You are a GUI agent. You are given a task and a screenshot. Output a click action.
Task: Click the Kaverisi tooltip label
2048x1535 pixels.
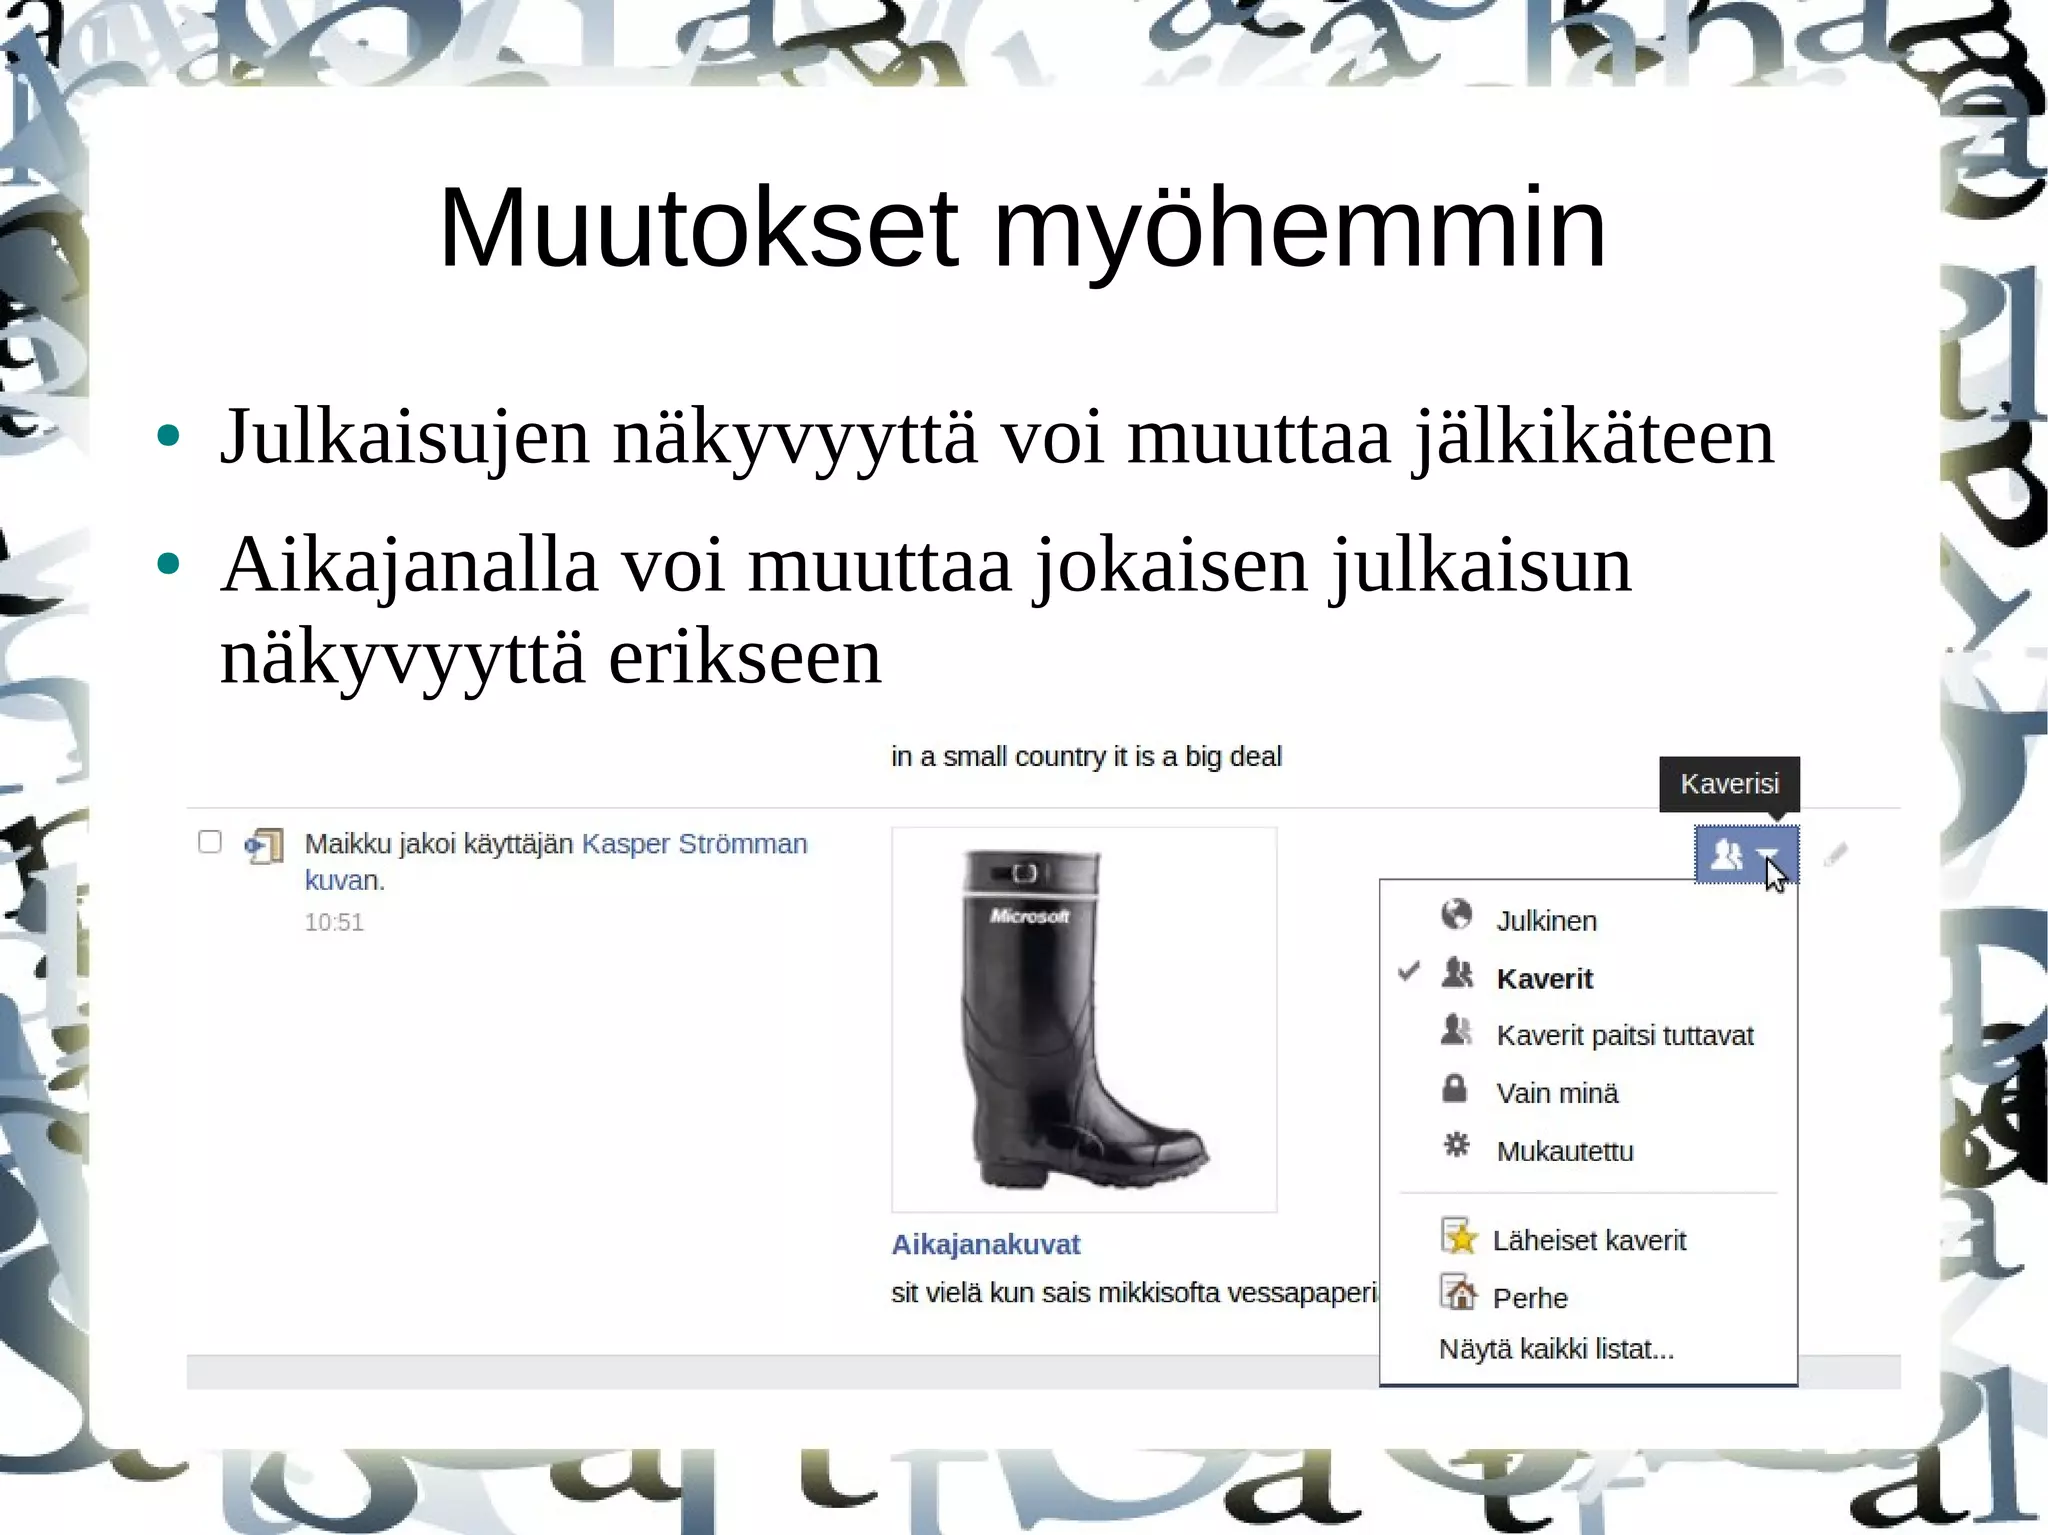click(1730, 784)
